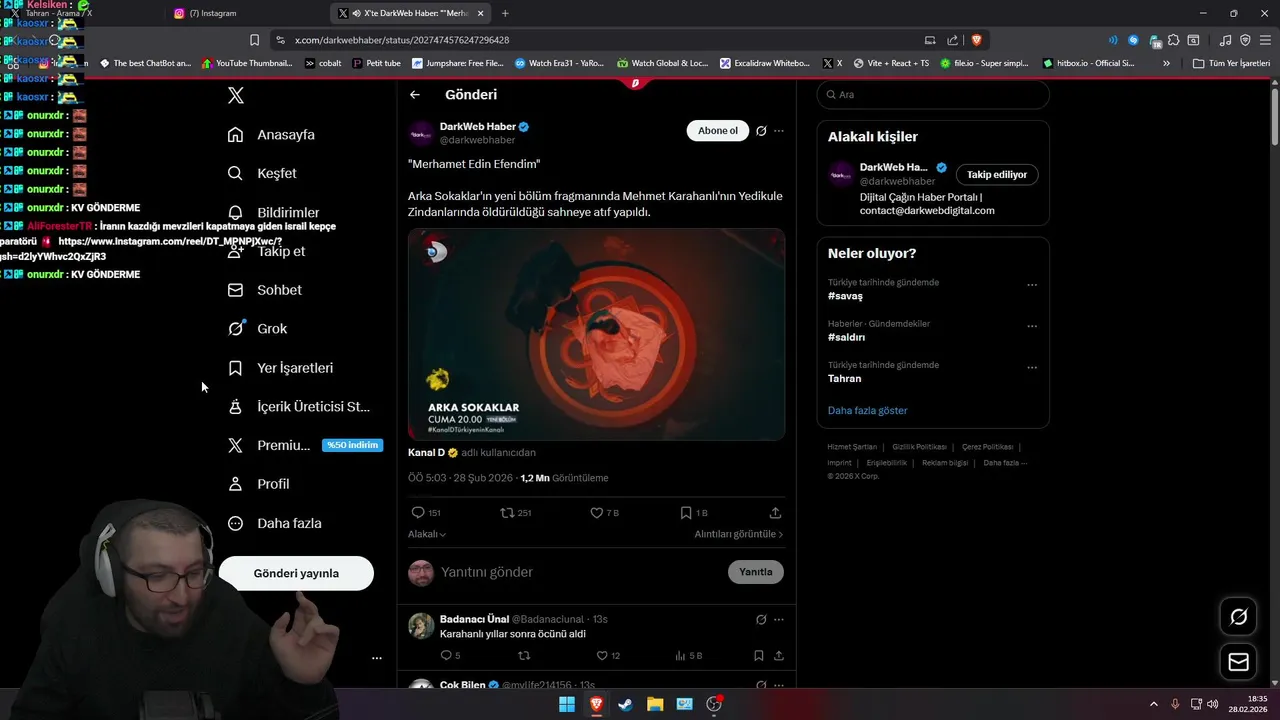Open #savaş trending topic
Viewport: 1280px width, 720px height.
click(x=845, y=296)
